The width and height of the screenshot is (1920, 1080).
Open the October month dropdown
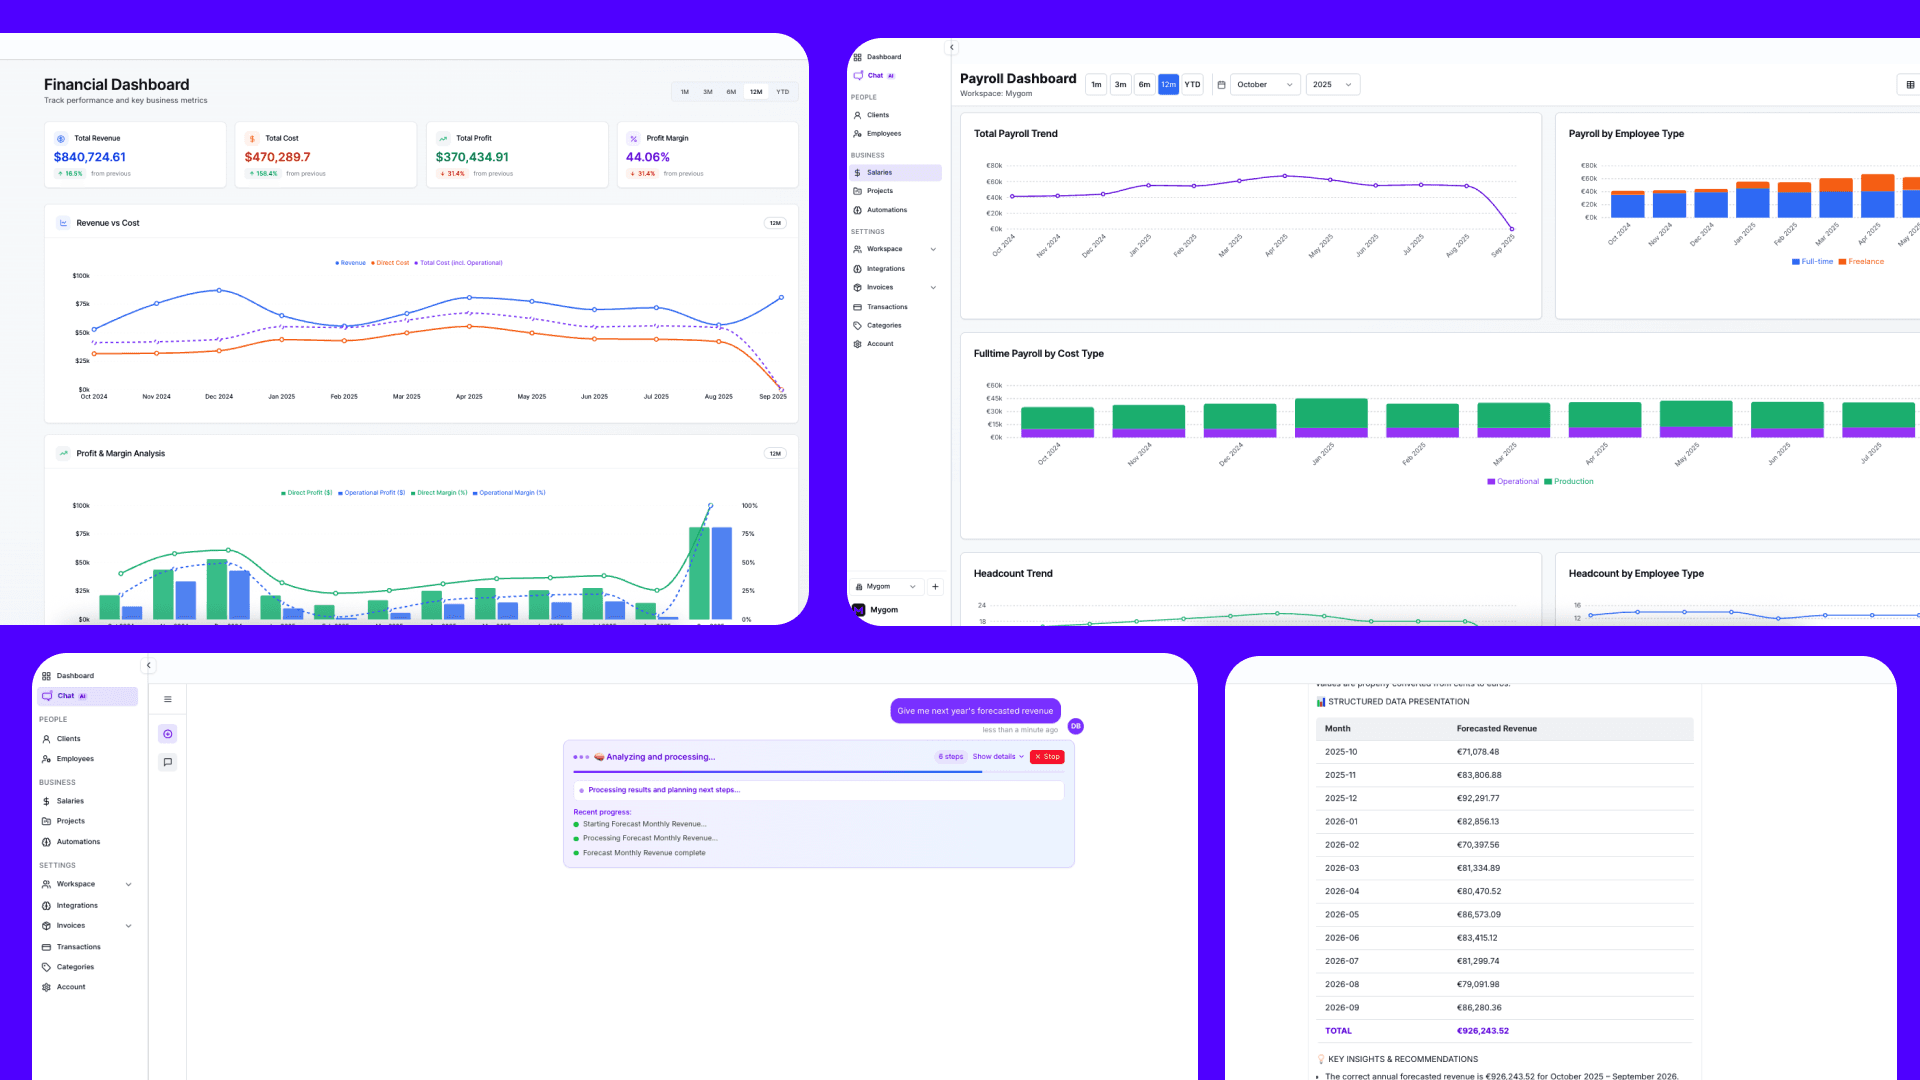pyautogui.click(x=1263, y=84)
